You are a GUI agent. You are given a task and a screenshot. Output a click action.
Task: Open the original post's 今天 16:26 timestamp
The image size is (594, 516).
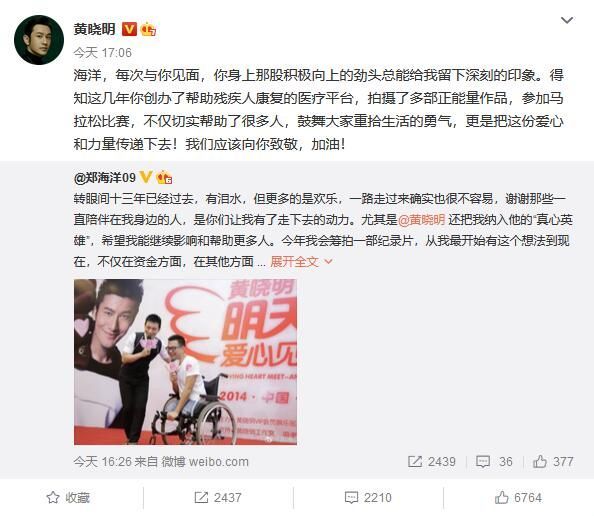coord(103,461)
